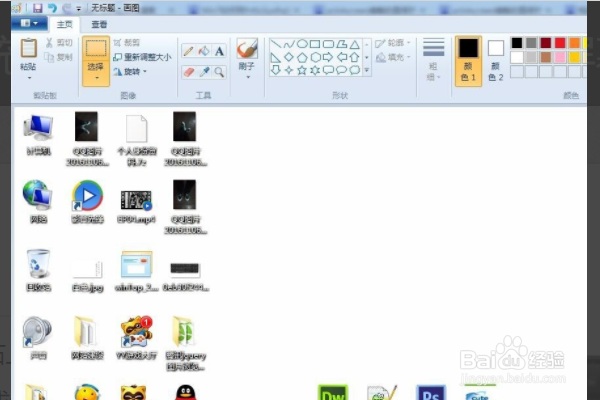
Task: Select the Eraser tool
Action: [x=188, y=72]
